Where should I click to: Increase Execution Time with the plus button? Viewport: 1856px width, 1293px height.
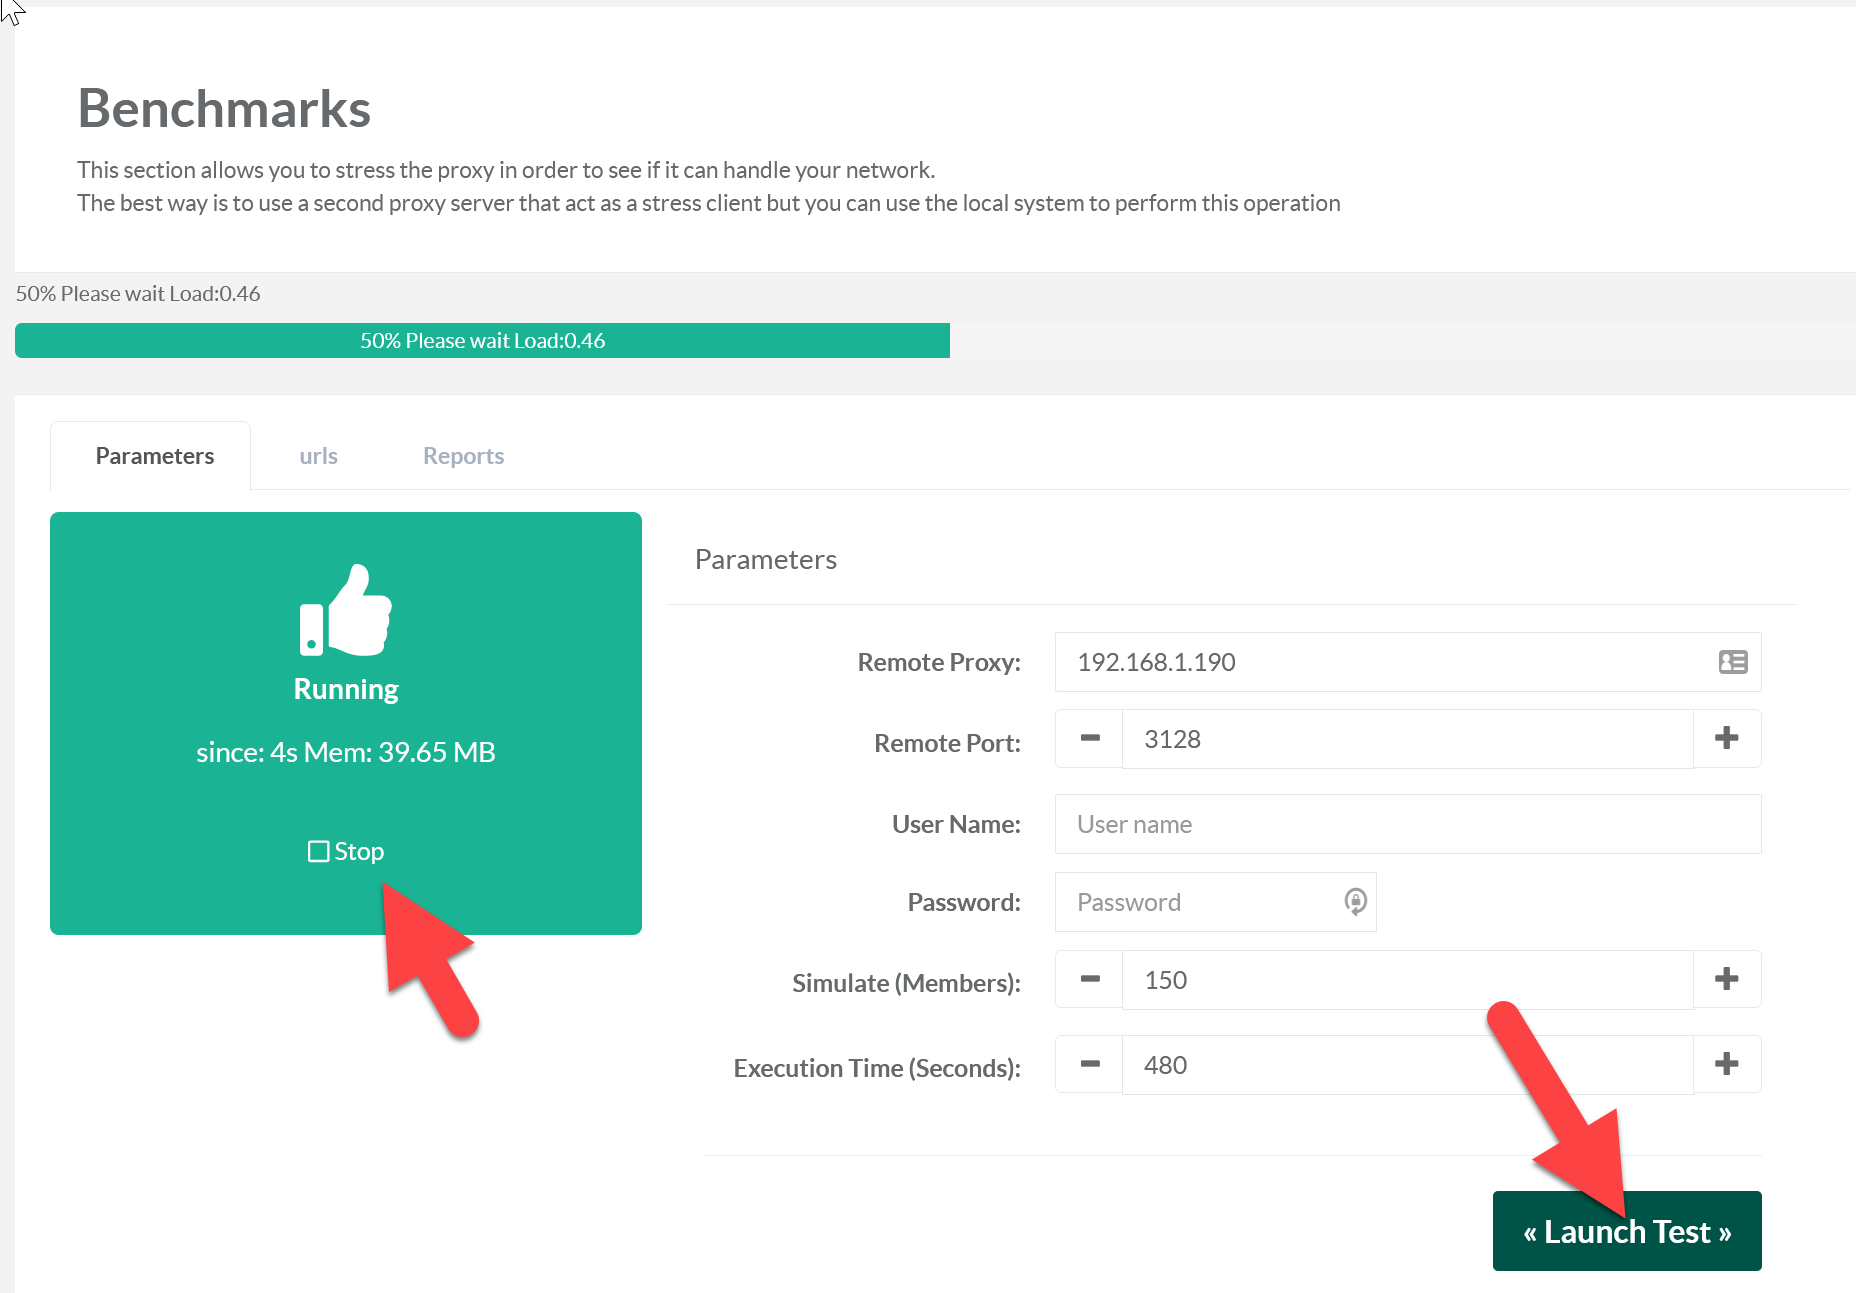coord(1726,1065)
